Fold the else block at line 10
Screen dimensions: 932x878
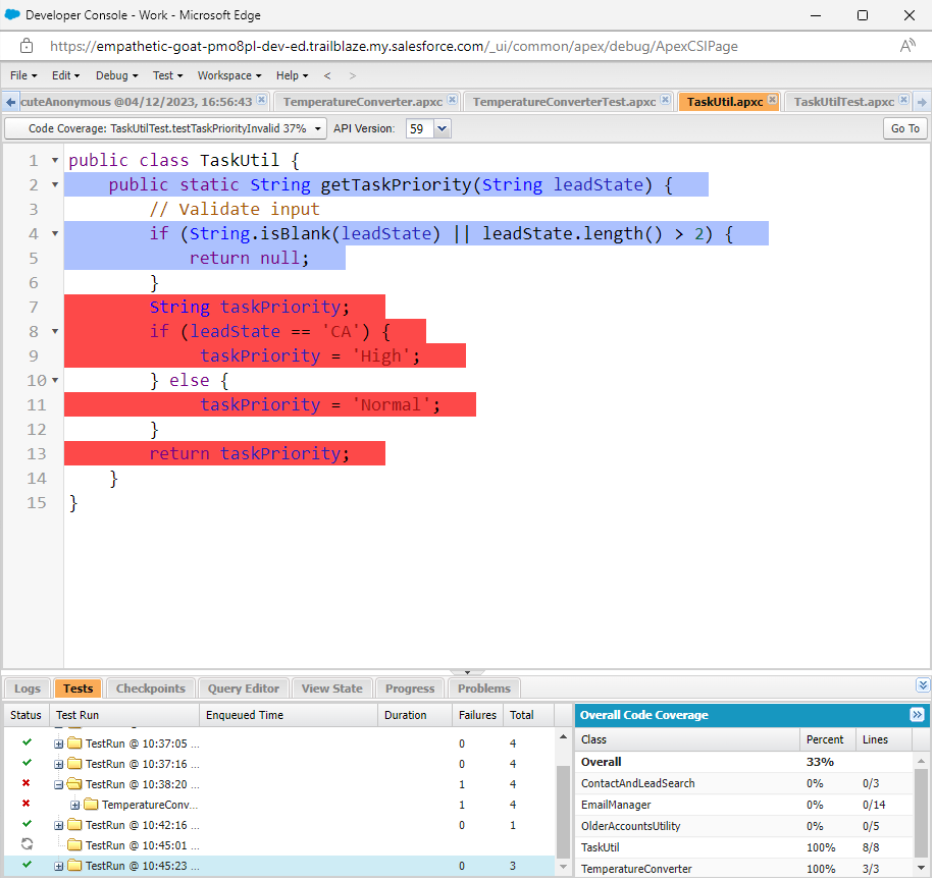coord(55,380)
